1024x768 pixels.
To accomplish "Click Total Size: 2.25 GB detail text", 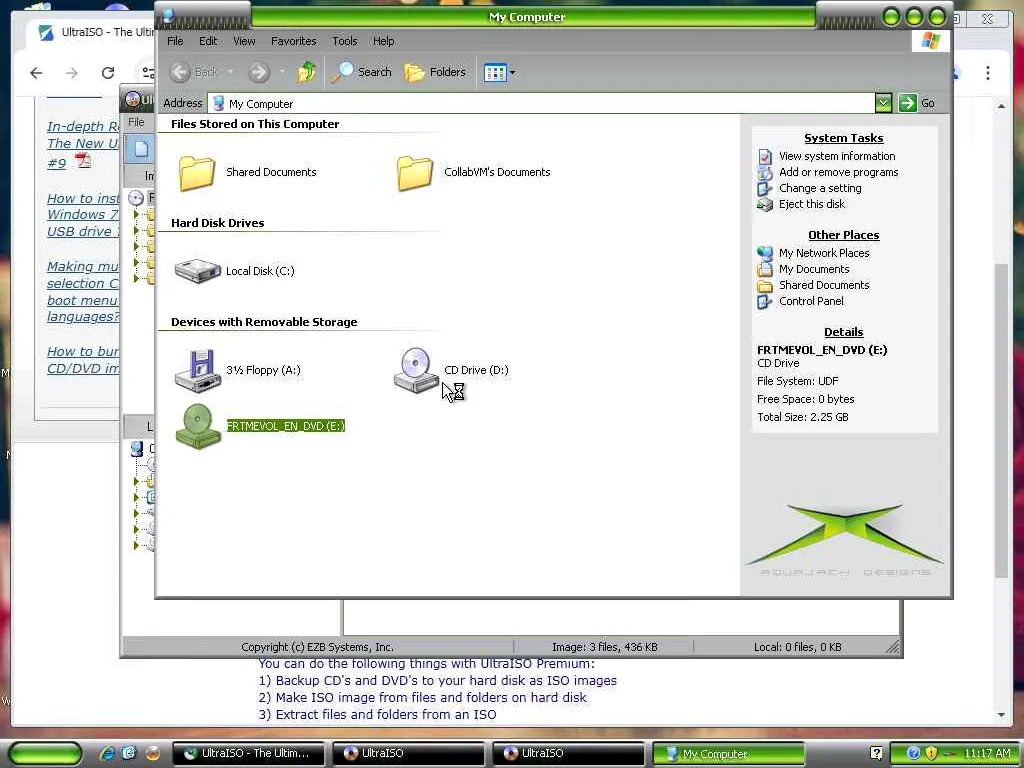I will tap(803, 417).
